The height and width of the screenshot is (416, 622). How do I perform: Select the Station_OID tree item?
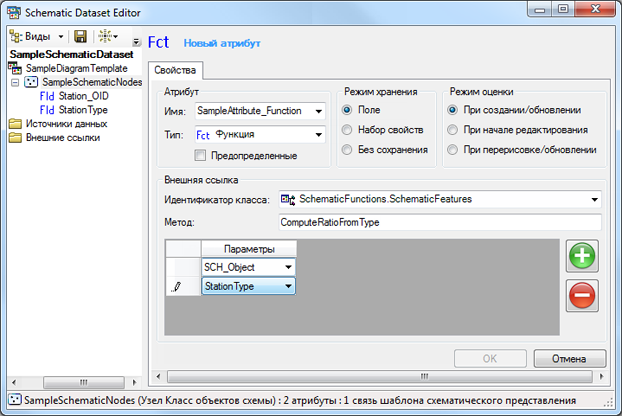tap(83, 96)
